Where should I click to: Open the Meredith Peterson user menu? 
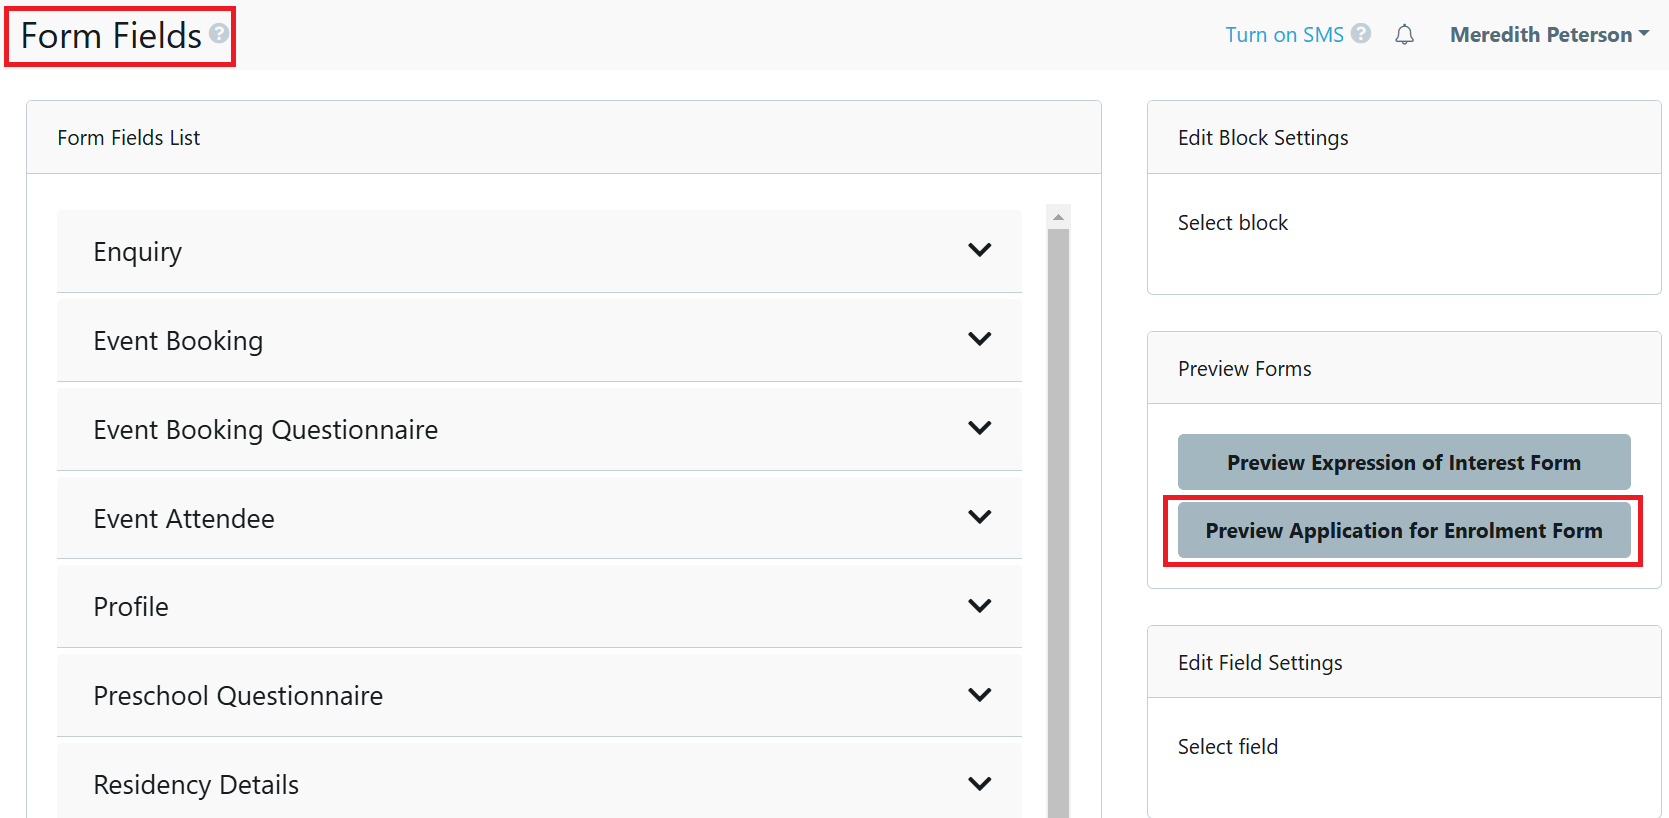coord(1548,35)
